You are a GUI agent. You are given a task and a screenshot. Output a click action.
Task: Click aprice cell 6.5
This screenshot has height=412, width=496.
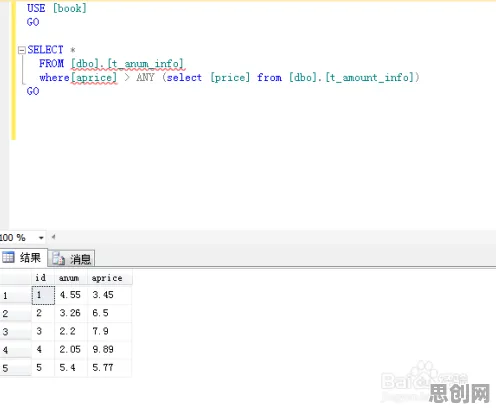tap(110, 313)
